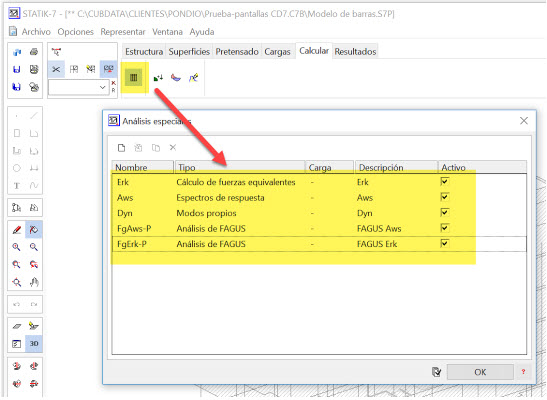Viewport: 547px width, 400px height.
Task: Click the Tipo column header
Action: pyautogui.click(x=240, y=167)
